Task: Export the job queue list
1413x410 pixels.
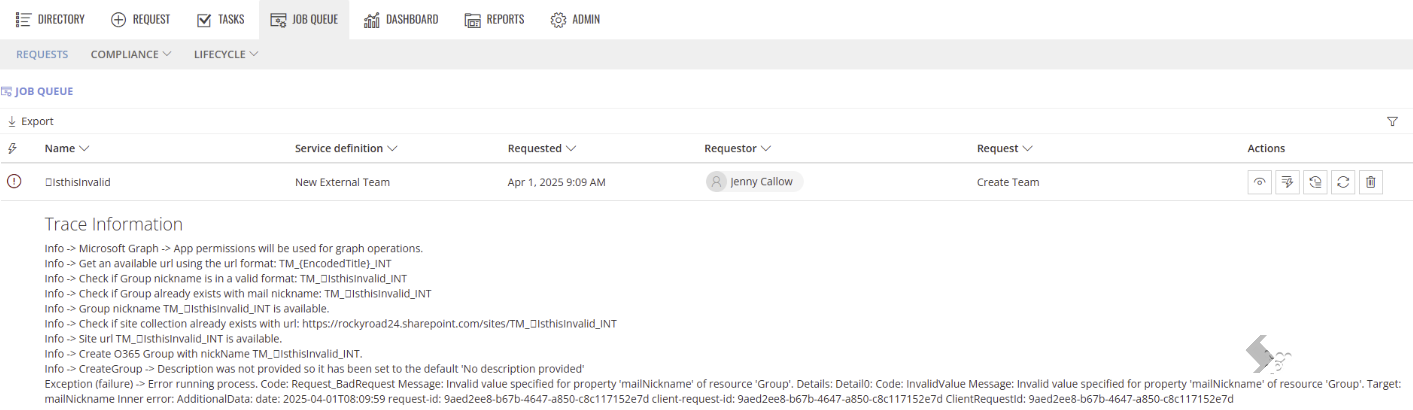Action: click(x=30, y=121)
